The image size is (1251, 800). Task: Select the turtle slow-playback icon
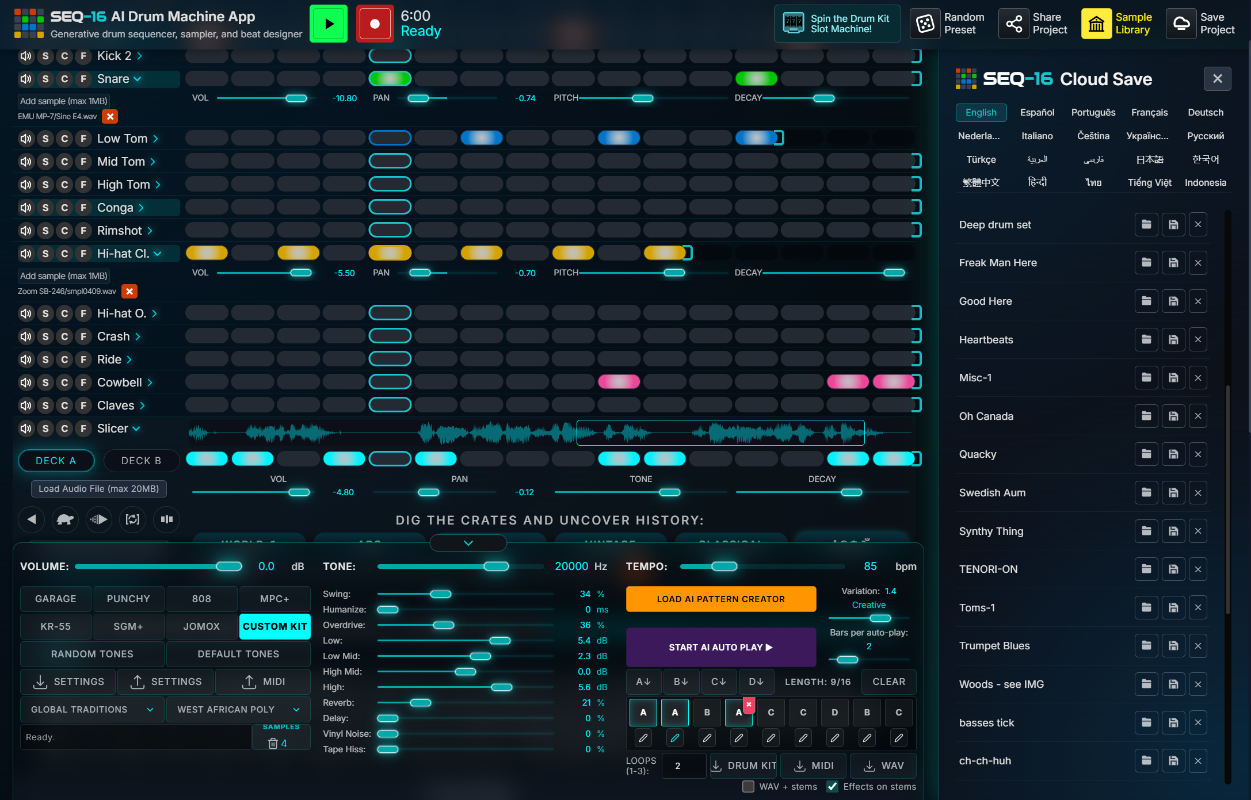pyautogui.click(x=67, y=519)
